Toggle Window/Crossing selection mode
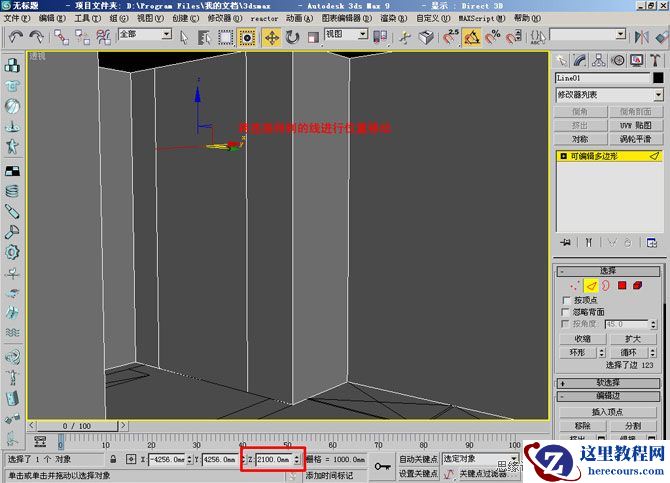The image size is (670, 483). coord(247,38)
